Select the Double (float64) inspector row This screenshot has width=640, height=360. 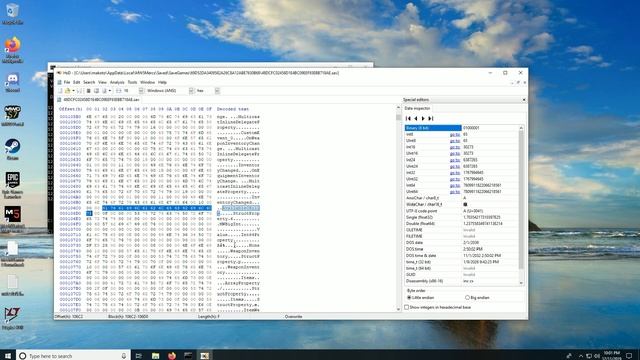pyautogui.click(x=462, y=224)
